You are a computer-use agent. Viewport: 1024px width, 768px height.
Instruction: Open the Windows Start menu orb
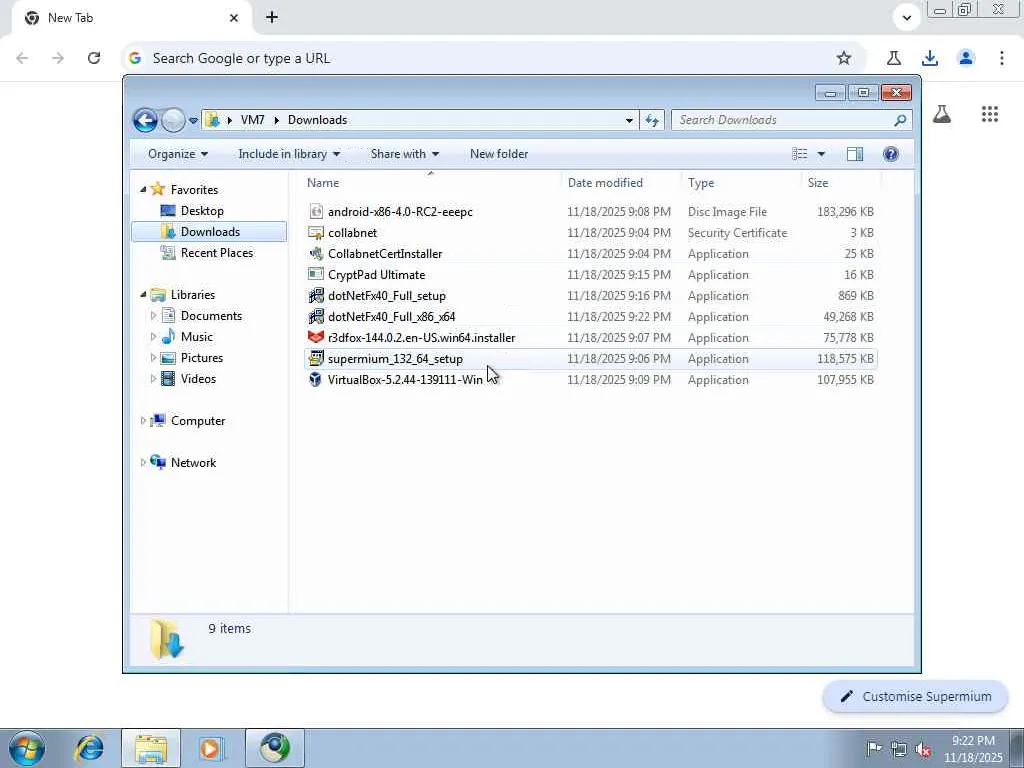click(x=26, y=748)
